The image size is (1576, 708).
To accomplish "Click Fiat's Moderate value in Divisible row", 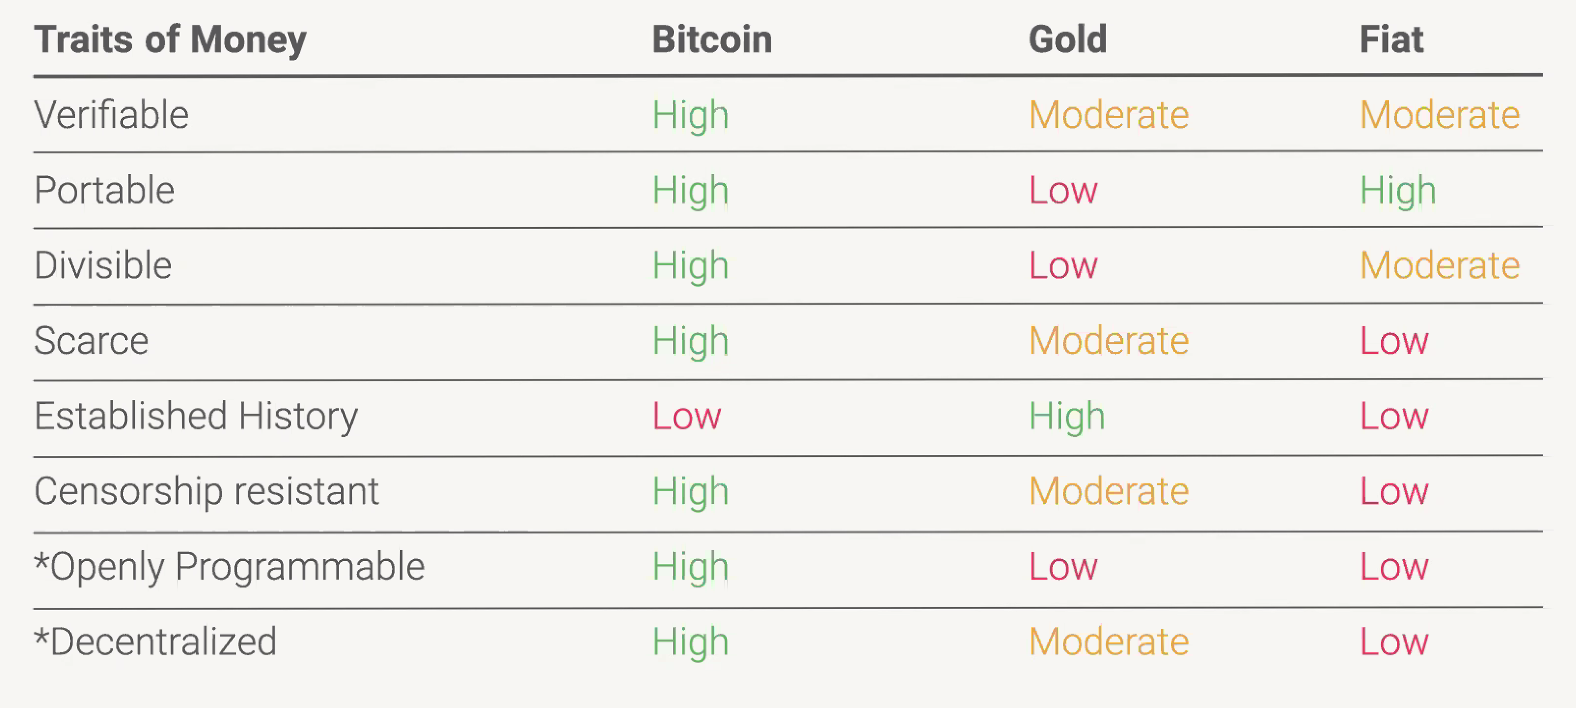I will [x=1439, y=266].
